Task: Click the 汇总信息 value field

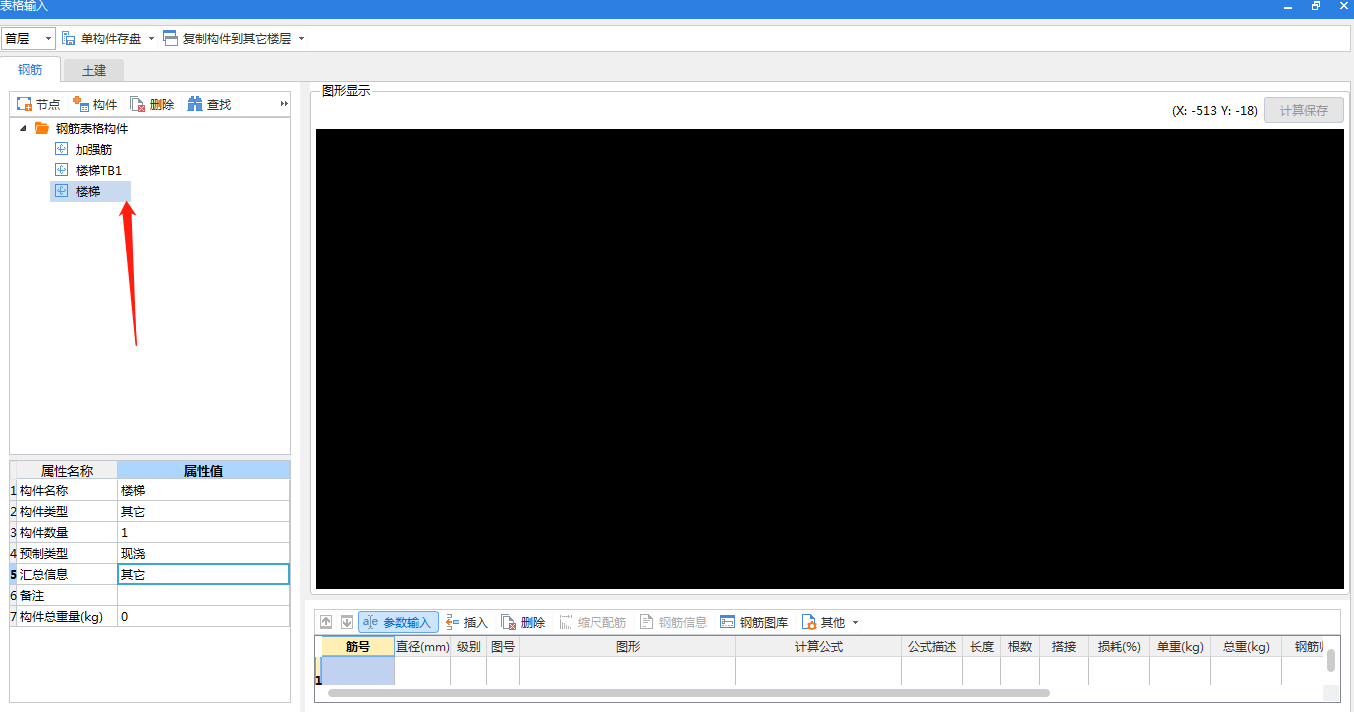Action: 203,574
